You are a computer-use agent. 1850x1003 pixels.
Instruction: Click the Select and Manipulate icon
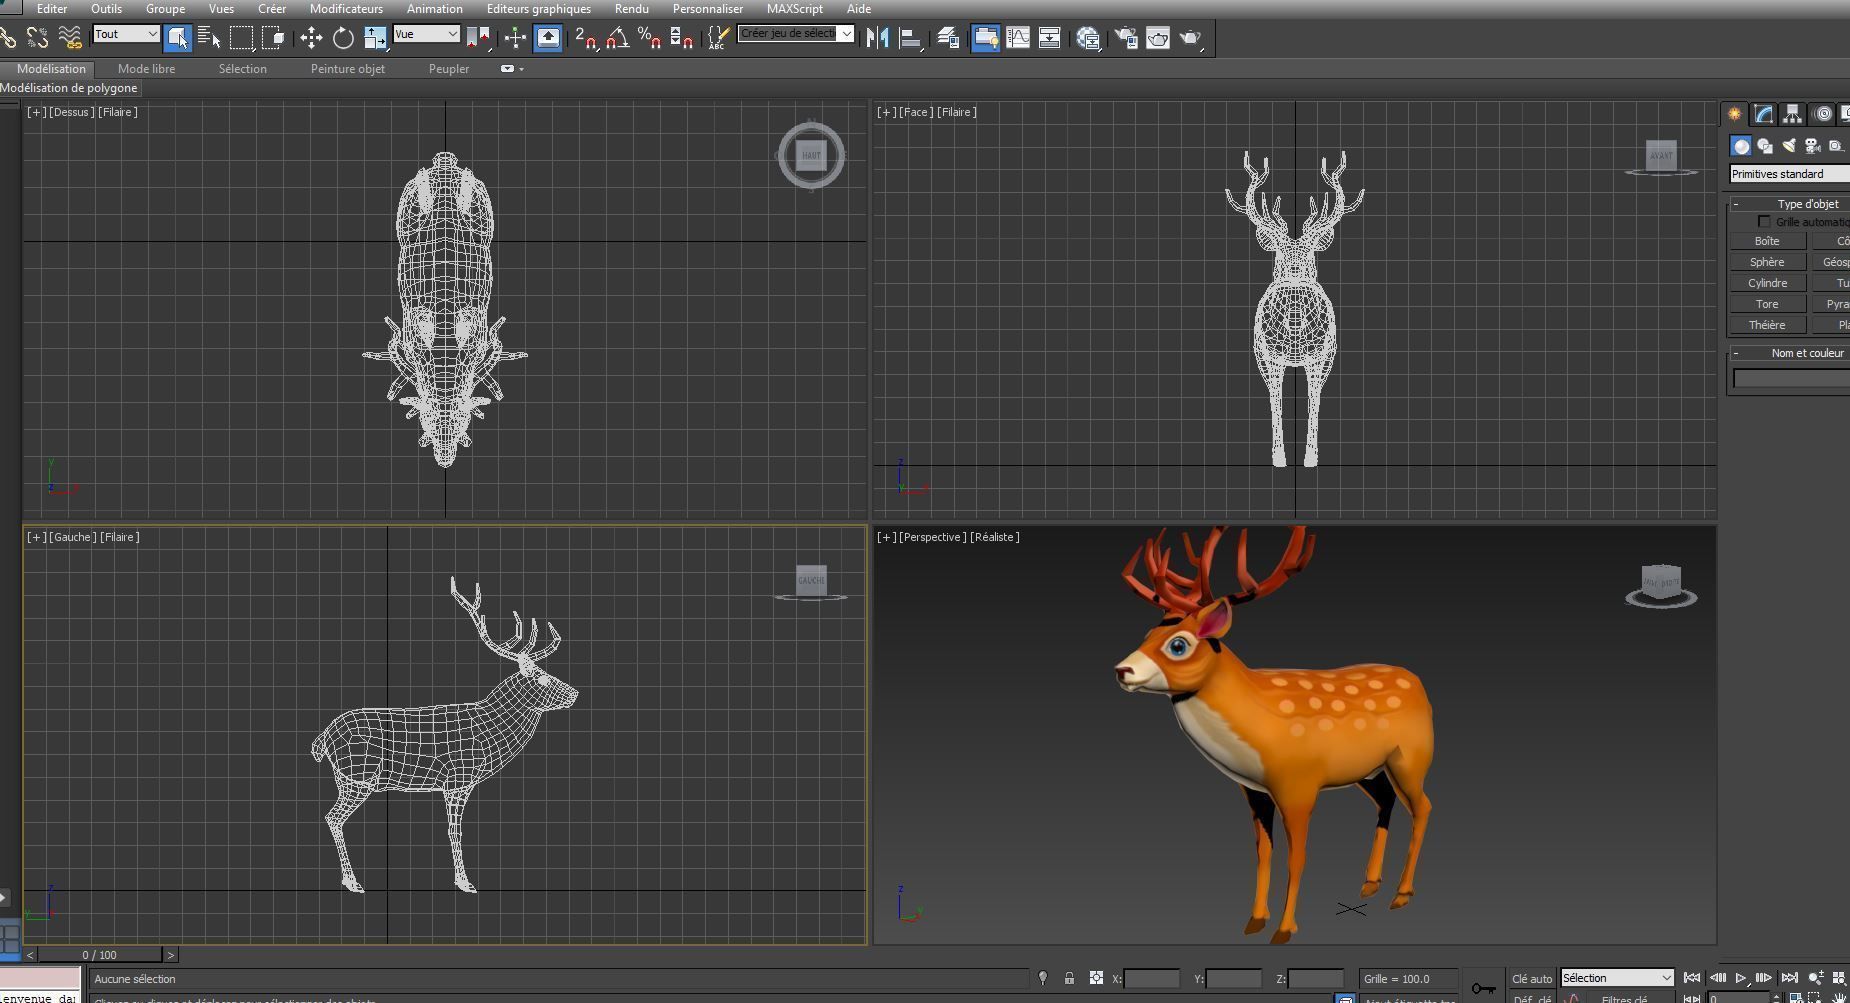point(515,38)
